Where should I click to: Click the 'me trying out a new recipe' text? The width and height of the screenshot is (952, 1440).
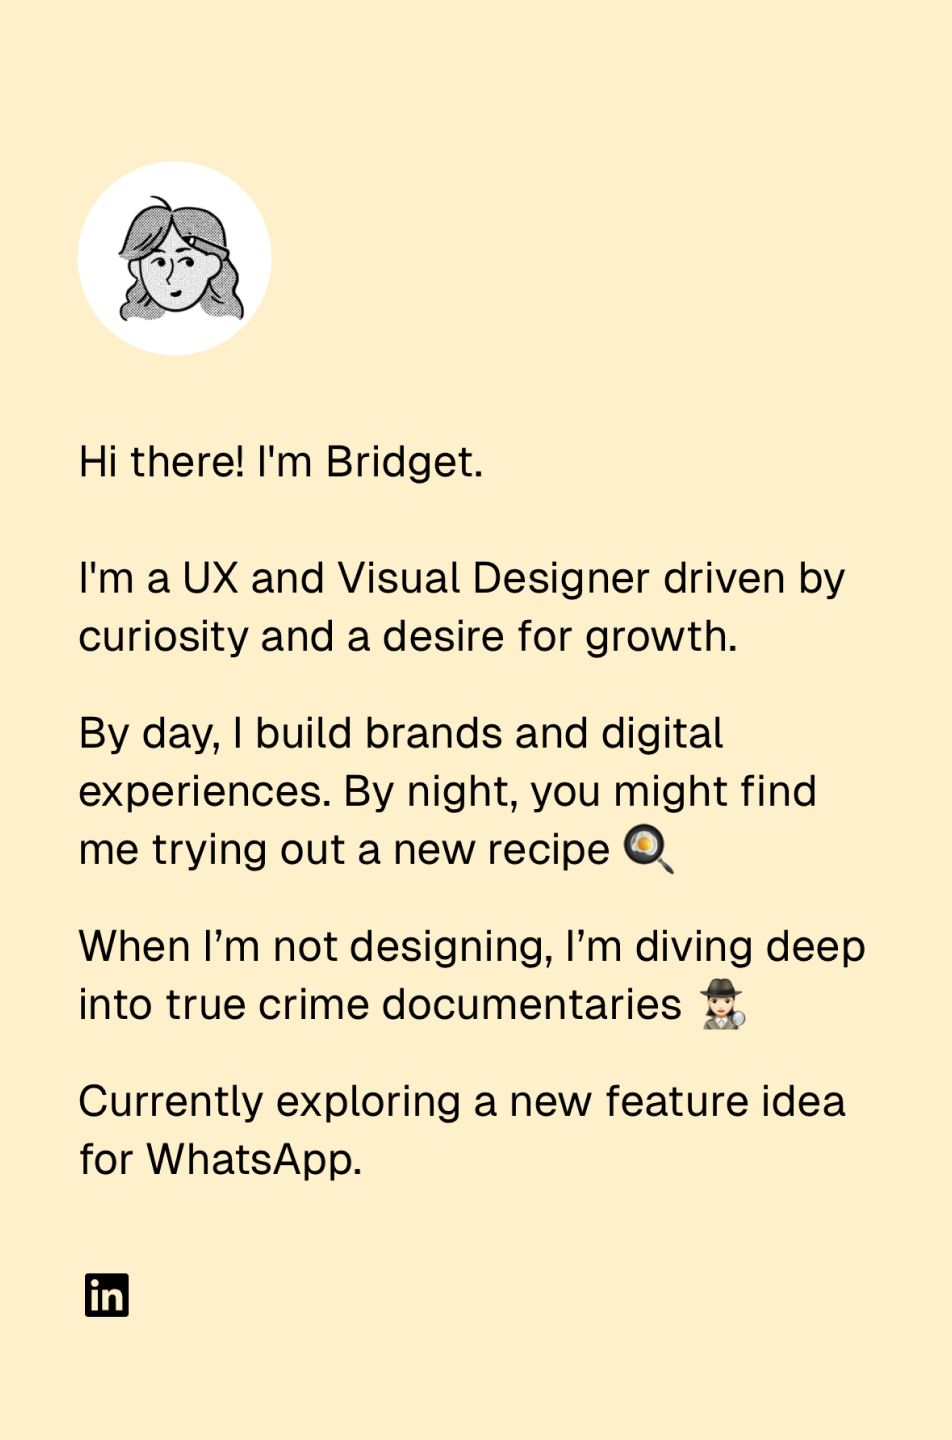[344, 850]
